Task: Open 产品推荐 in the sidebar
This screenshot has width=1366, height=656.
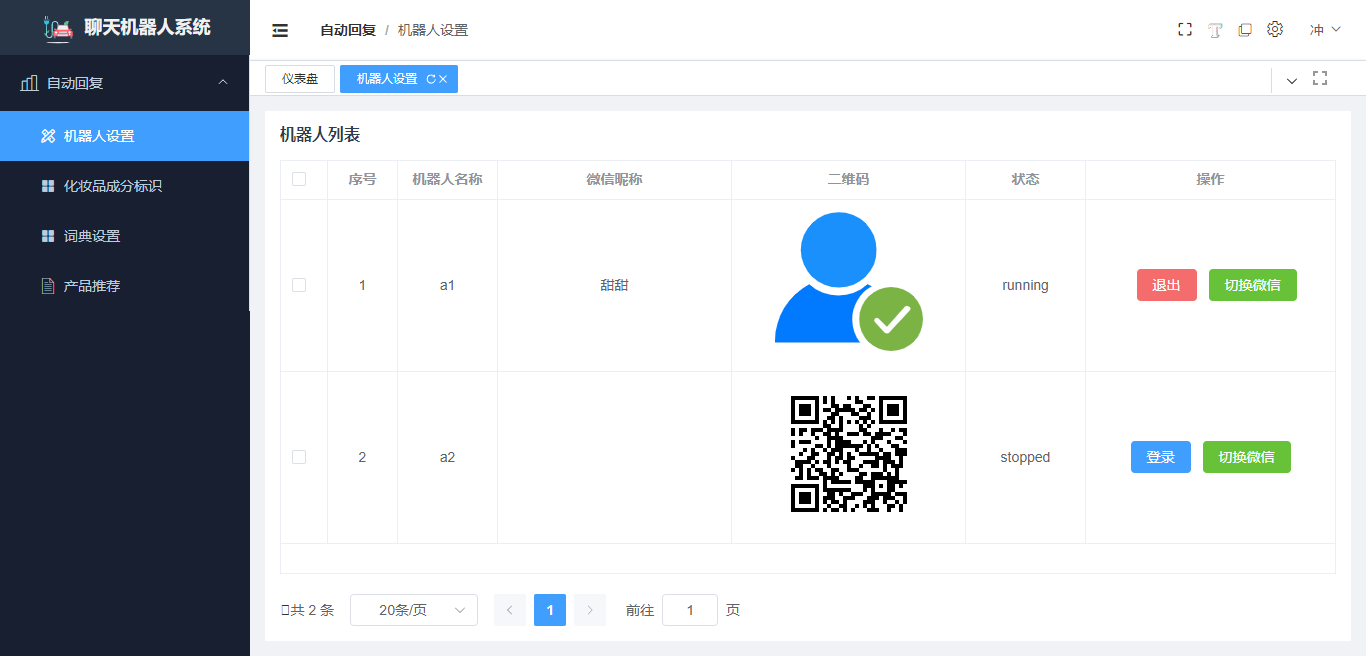Action: pos(124,286)
